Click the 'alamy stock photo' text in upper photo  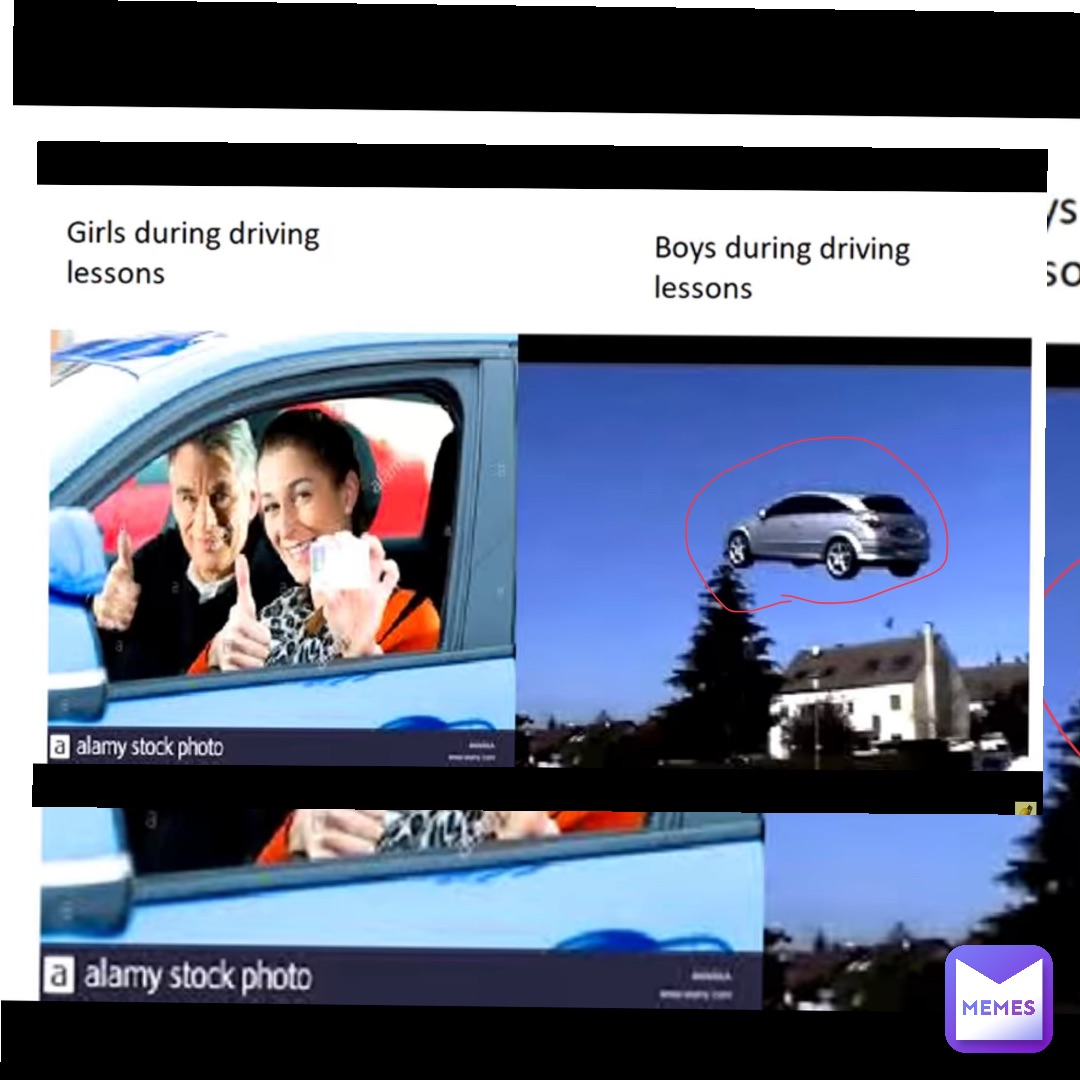148,747
